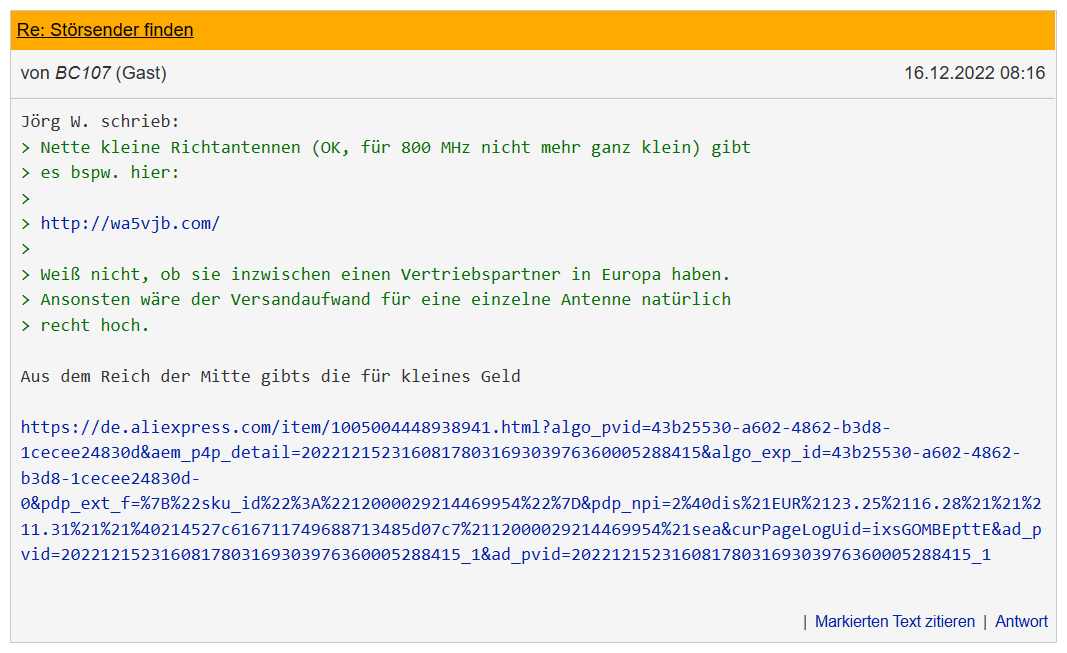
Task: Click sentence "Aus dem Reich der Mitte"
Action: click(270, 376)
